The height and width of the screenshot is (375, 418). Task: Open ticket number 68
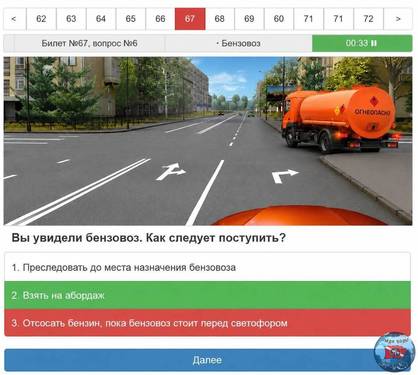click(220, 19)
